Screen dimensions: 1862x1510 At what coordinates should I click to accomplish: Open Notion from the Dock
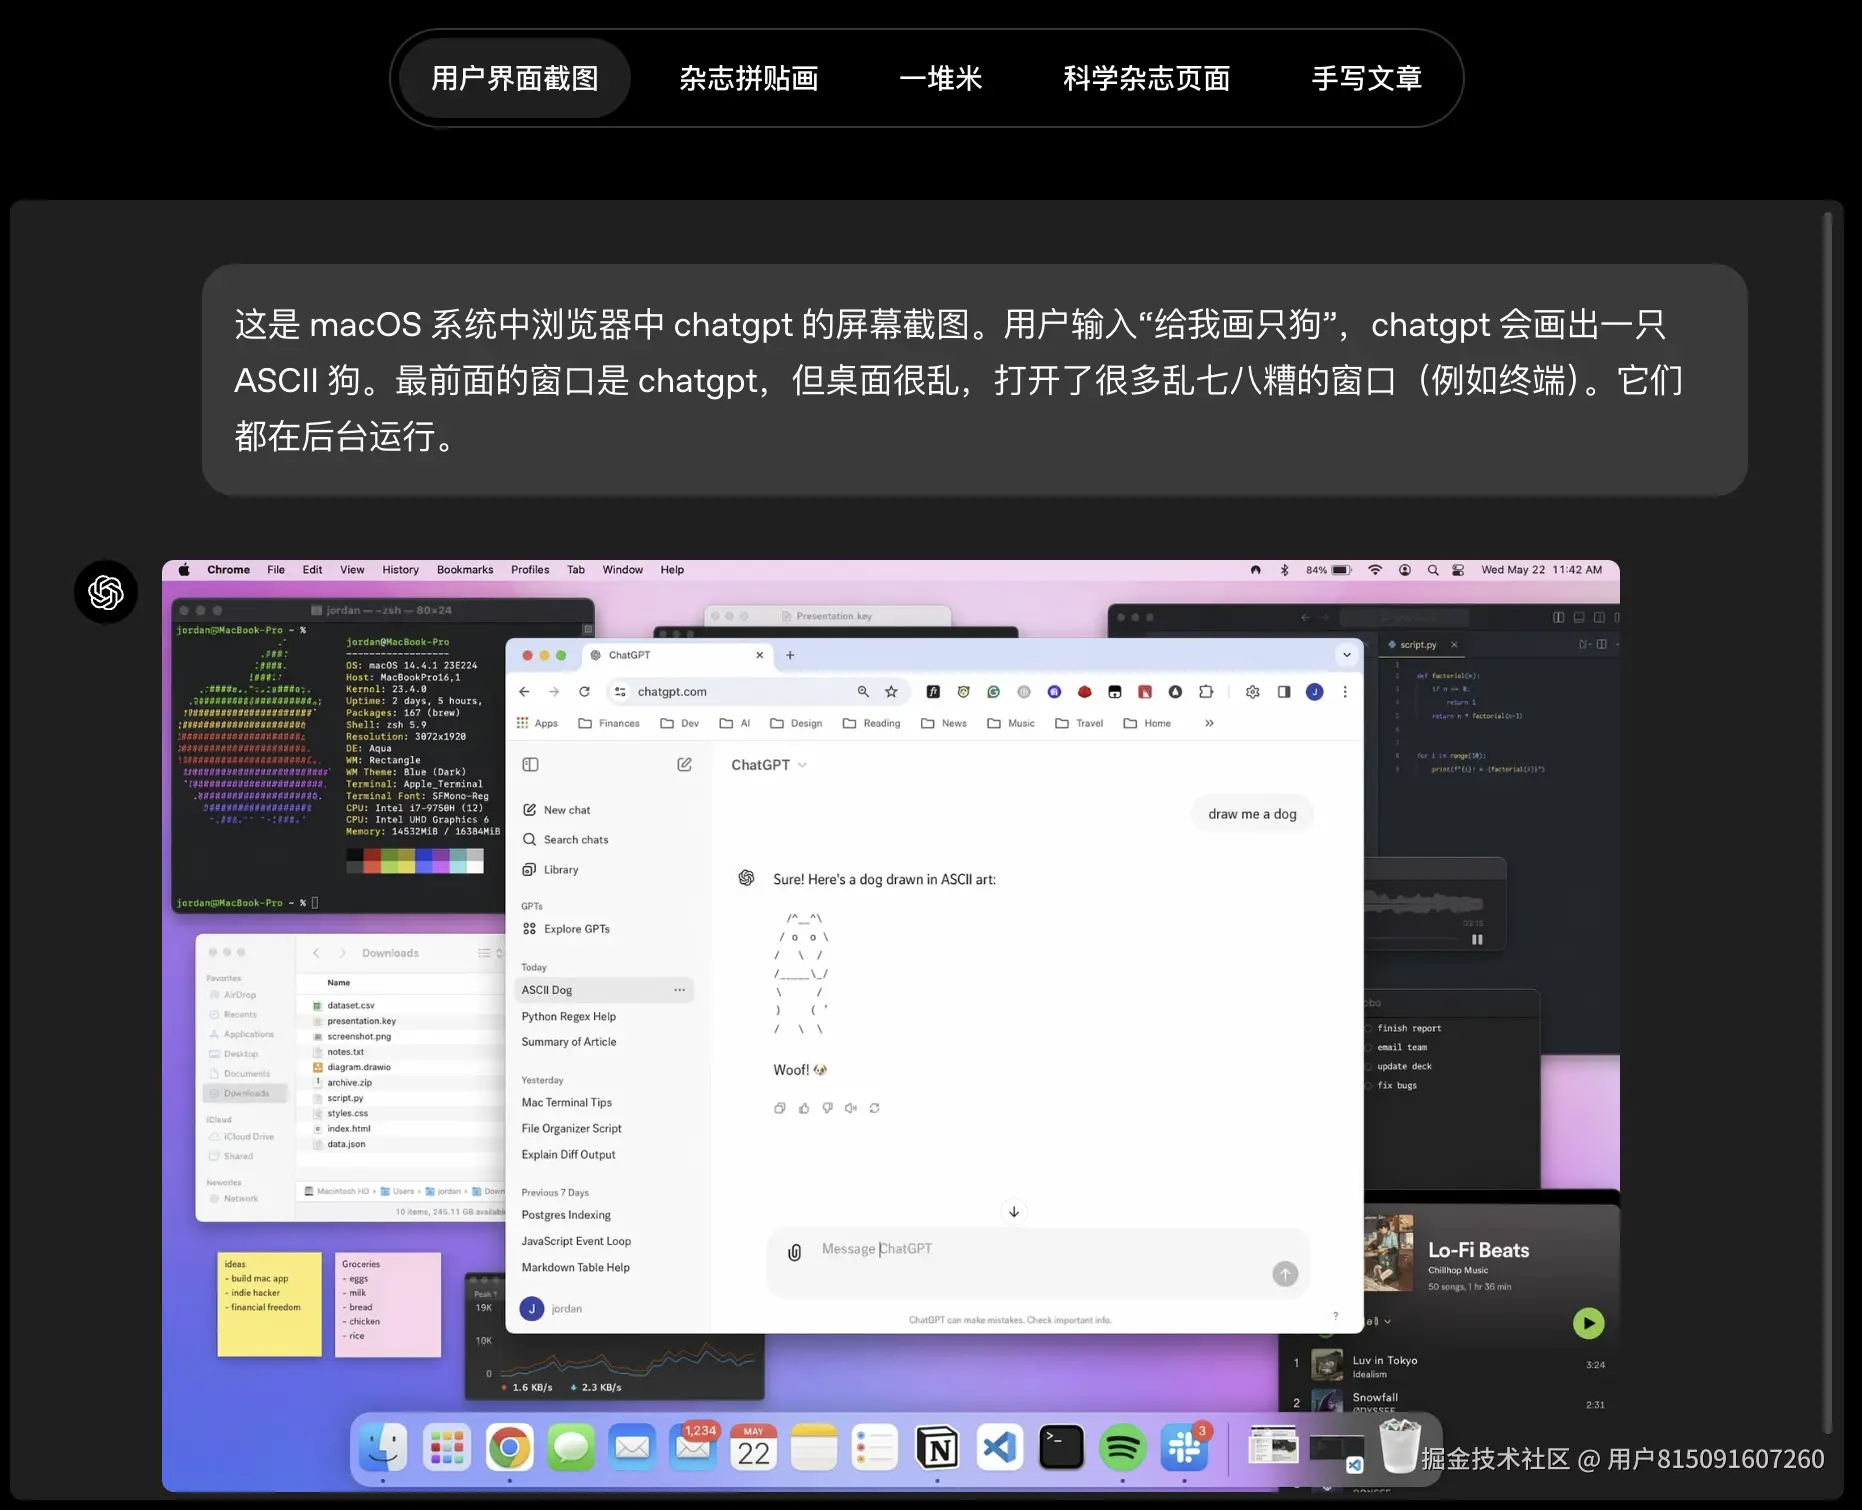937,1447
